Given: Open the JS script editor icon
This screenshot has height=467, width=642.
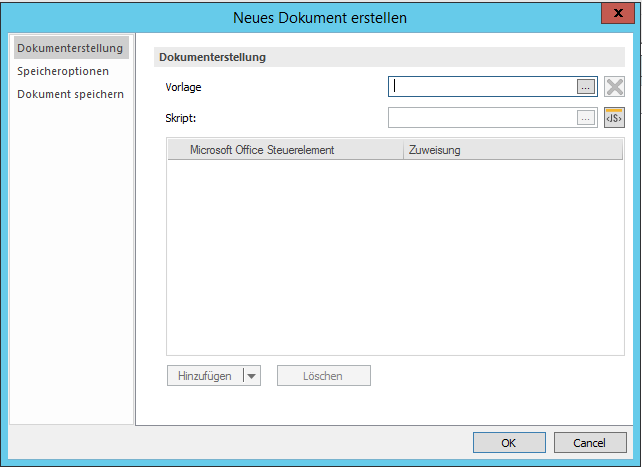Looking at the screenshot, I should (615, 118).
